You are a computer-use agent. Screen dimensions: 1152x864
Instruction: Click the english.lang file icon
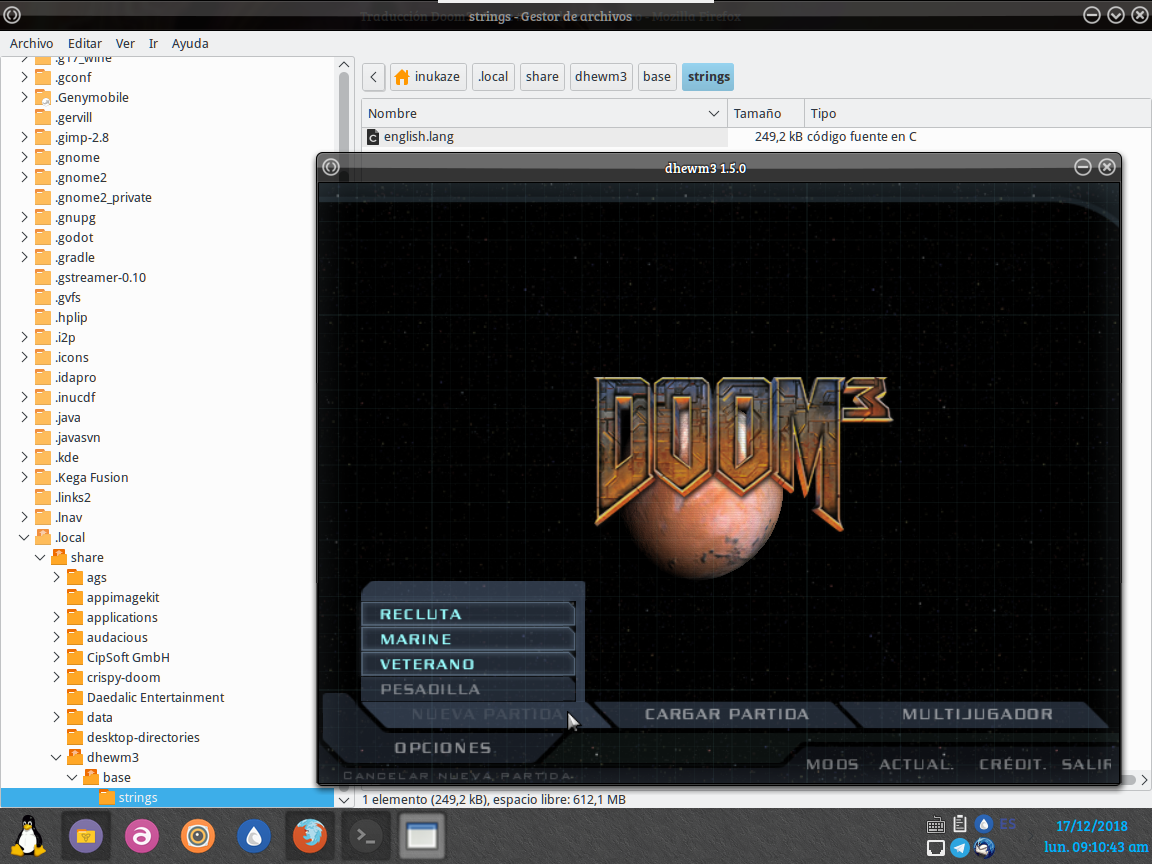pos(373,137)
